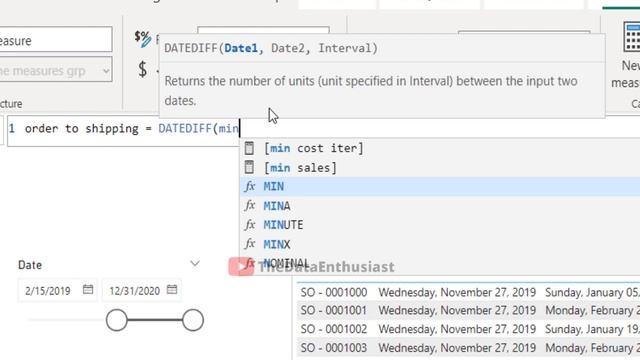Click fx icon next to MINA
Image resolution: width=640 pixels, height=360 pixels.
pyautogui.click(x=250, y=205)
